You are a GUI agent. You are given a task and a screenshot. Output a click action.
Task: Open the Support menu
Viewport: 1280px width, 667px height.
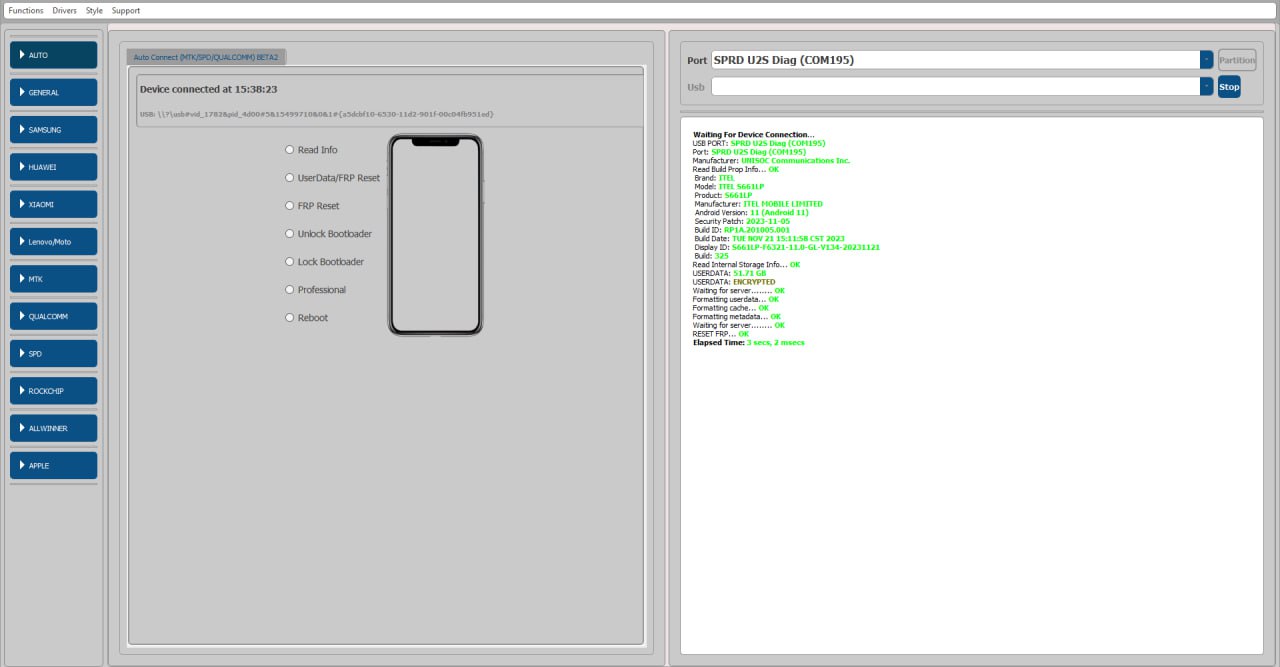point(126,11)
